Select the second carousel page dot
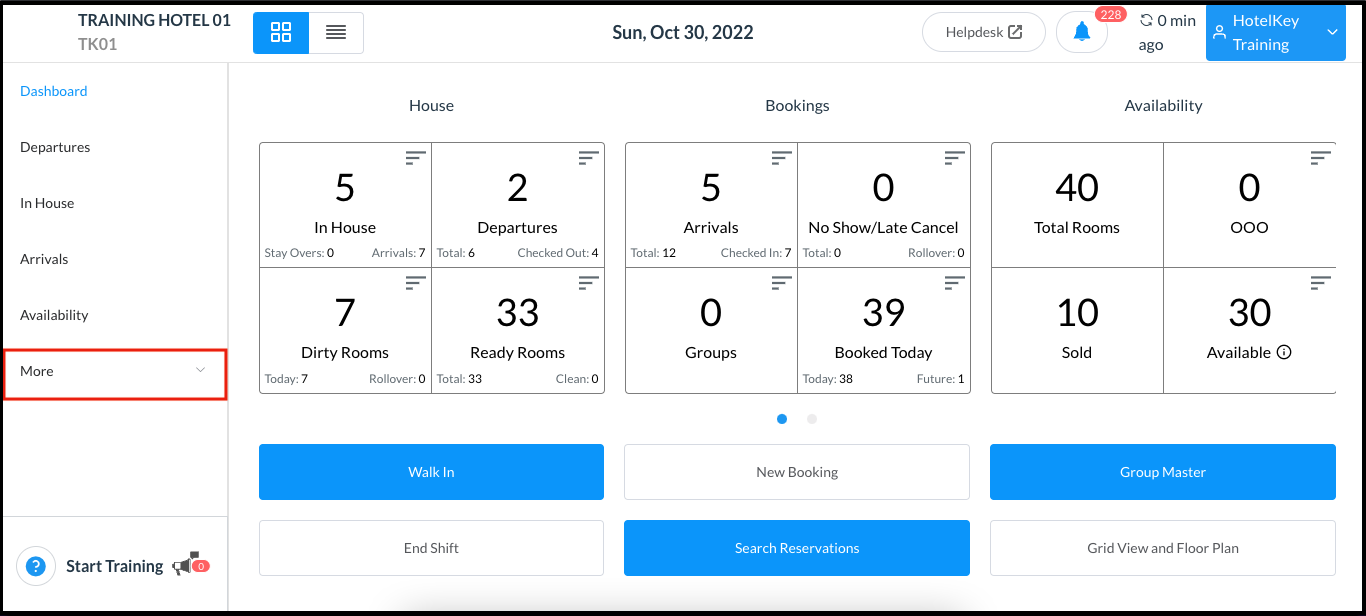This screenshot has height=616, width=1366. 811,419
